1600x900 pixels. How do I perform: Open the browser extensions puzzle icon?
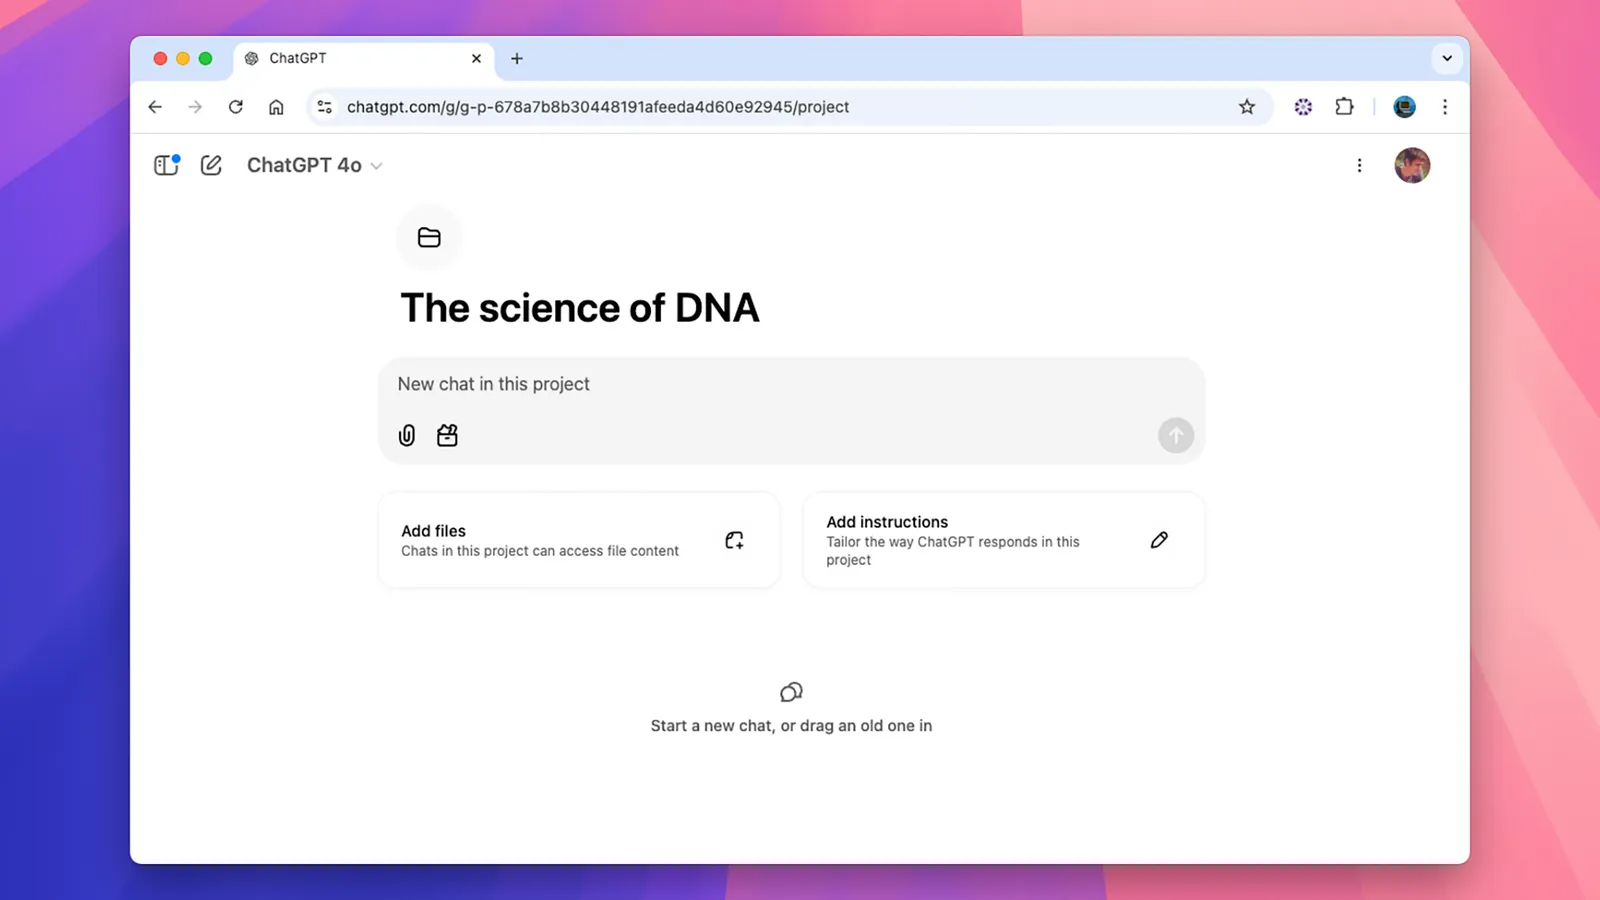1344,107
